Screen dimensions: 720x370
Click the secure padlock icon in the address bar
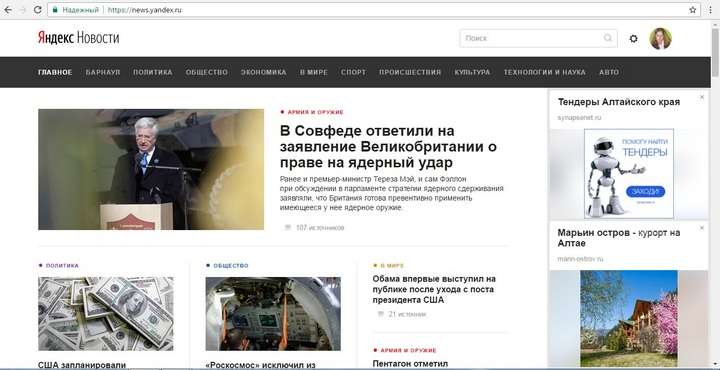pyautogui.click(x=56, y=10)
